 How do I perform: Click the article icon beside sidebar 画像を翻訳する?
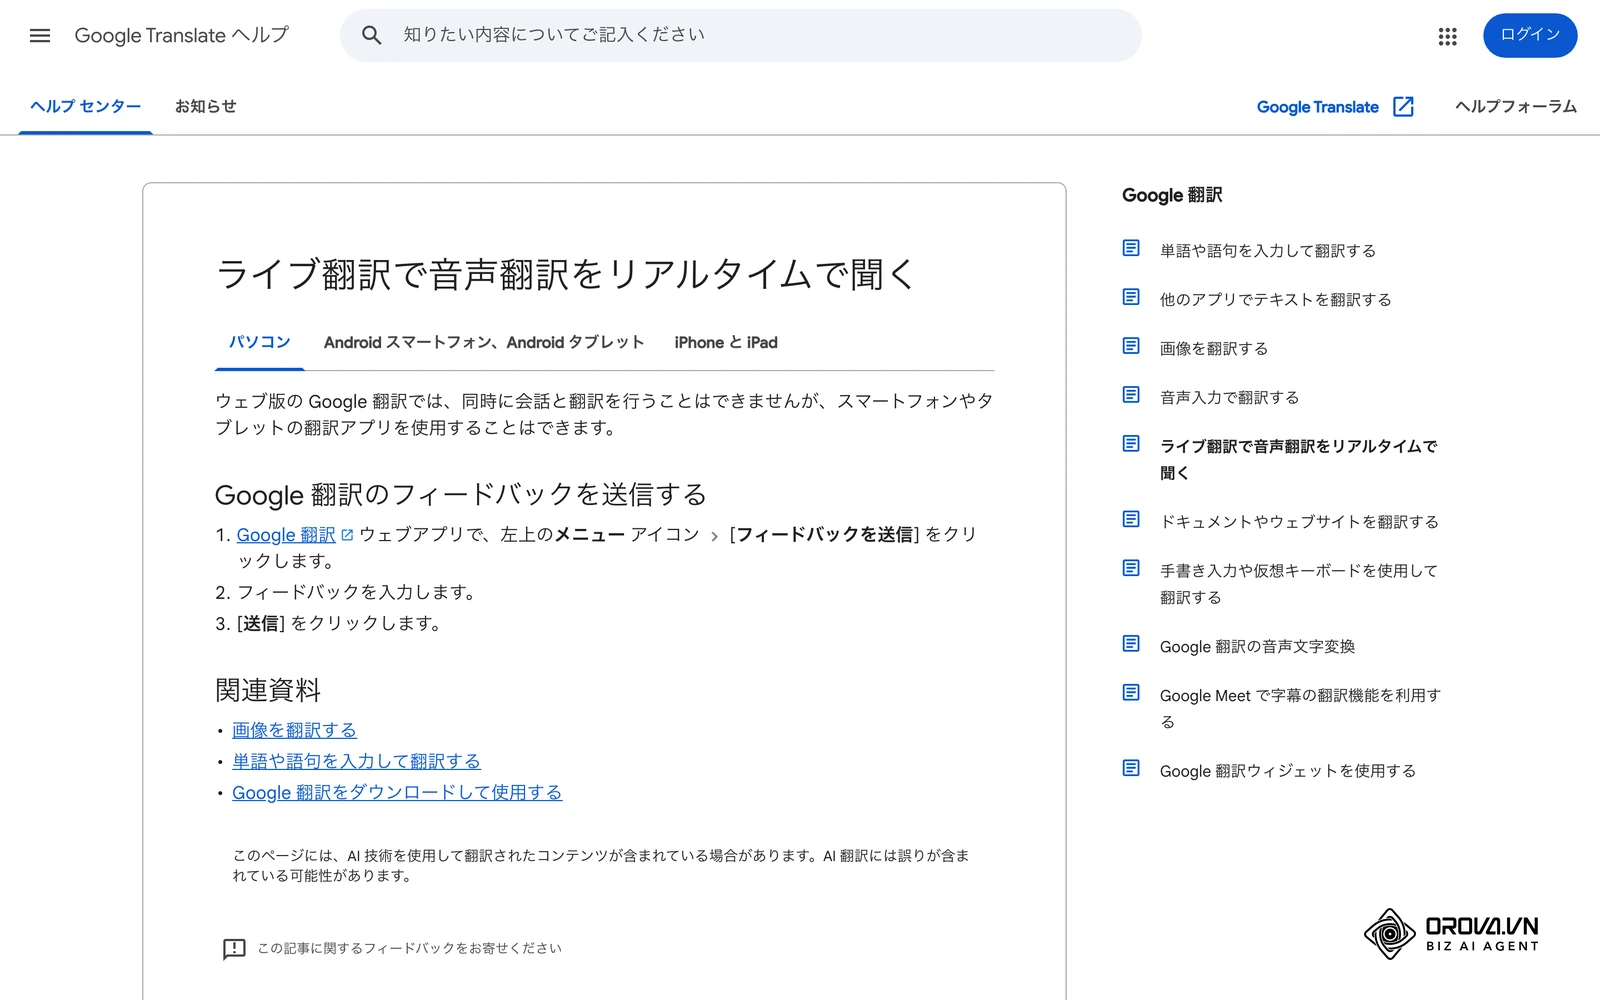click(x=1131, y=346)
